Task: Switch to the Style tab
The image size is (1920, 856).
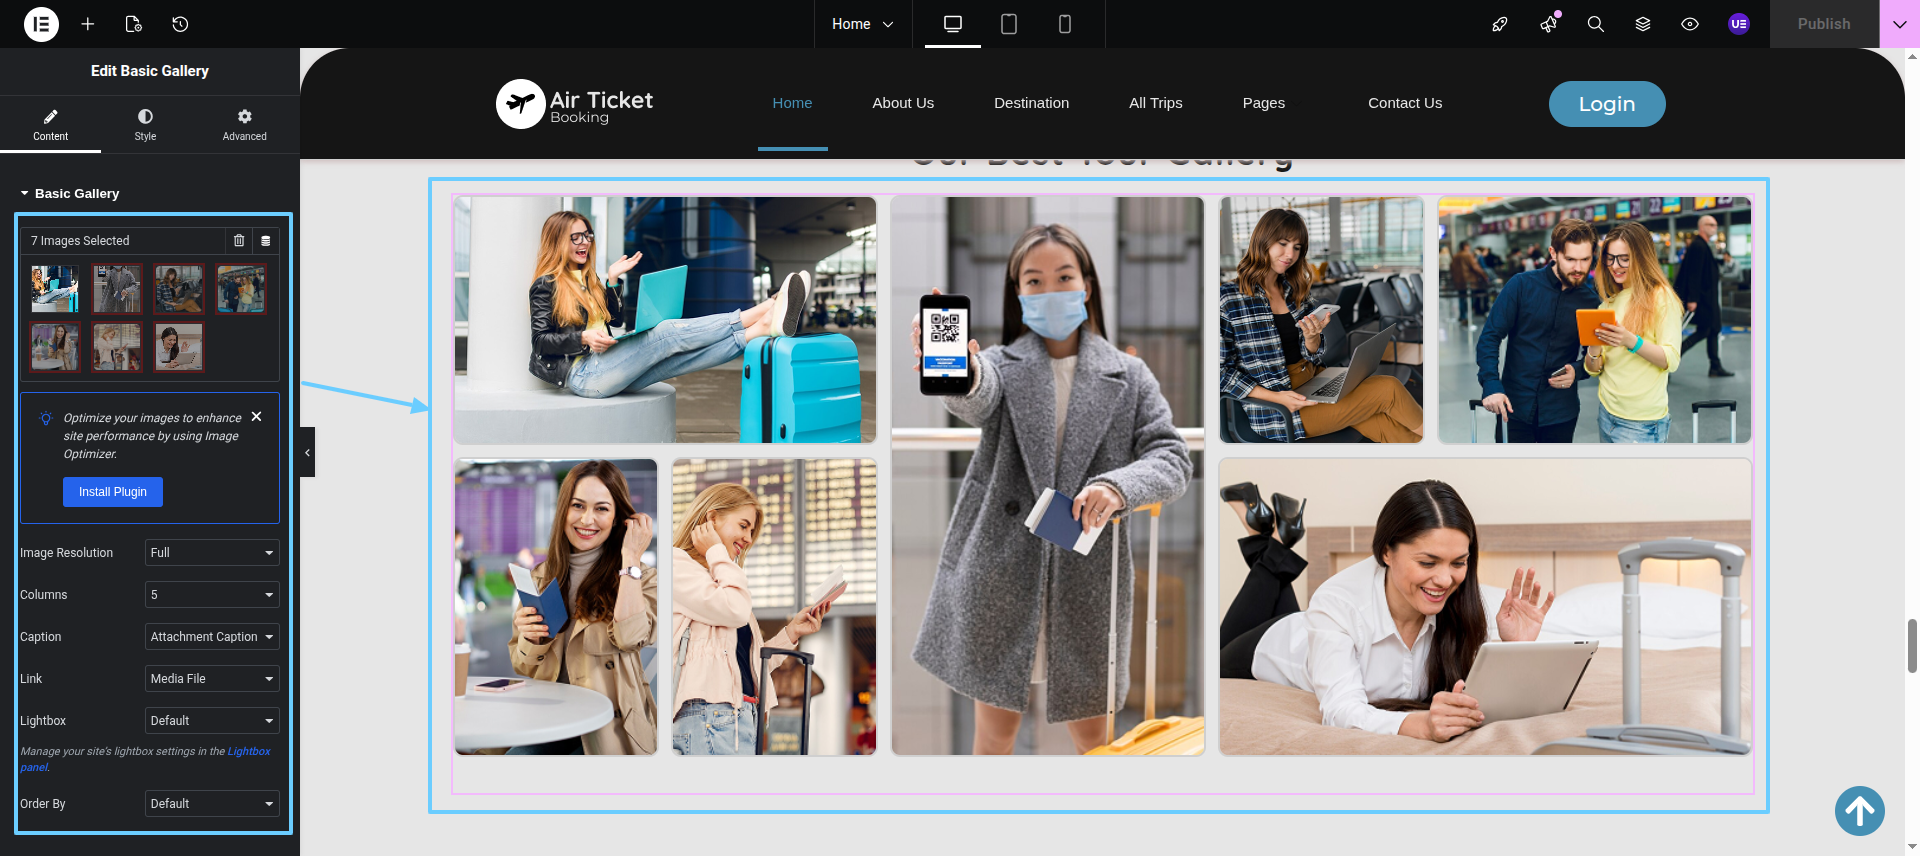Action: [145, 125]
